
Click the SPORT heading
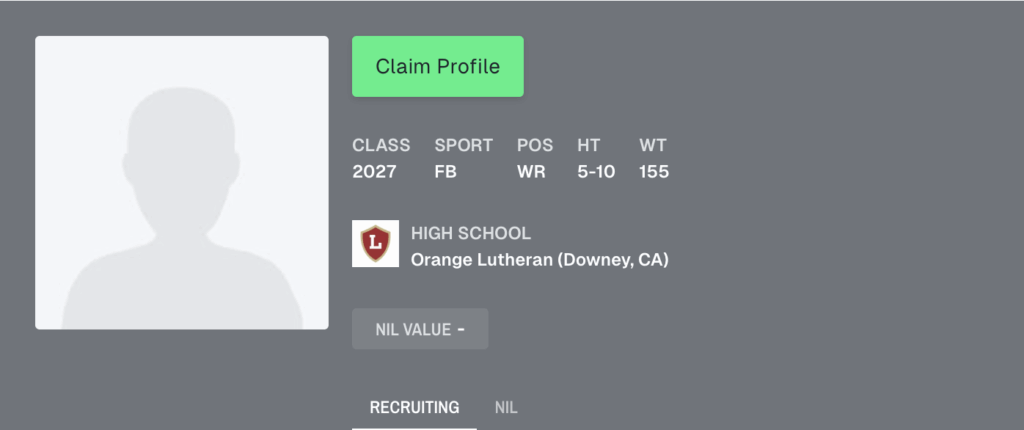(x=464, y=145)
